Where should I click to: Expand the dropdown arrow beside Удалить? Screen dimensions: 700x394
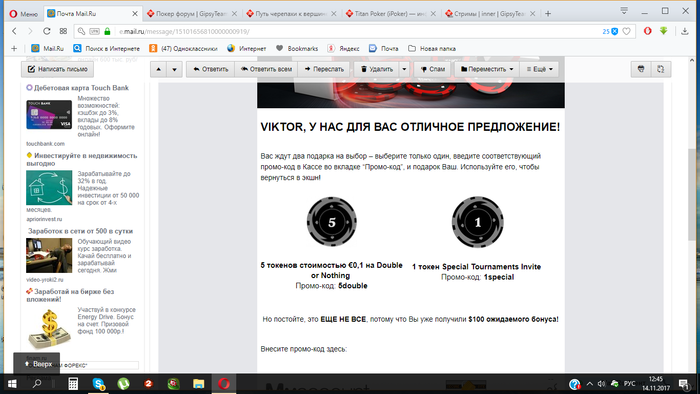tap(404, 69)
